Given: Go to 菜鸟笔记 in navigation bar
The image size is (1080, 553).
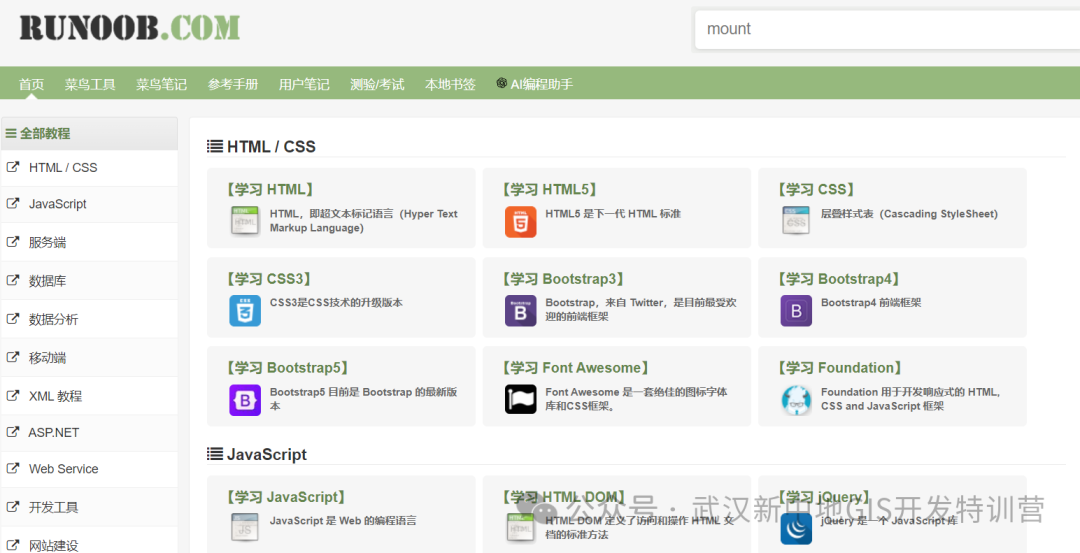Looking at the screenshot, I should click(x=161, y=85).
